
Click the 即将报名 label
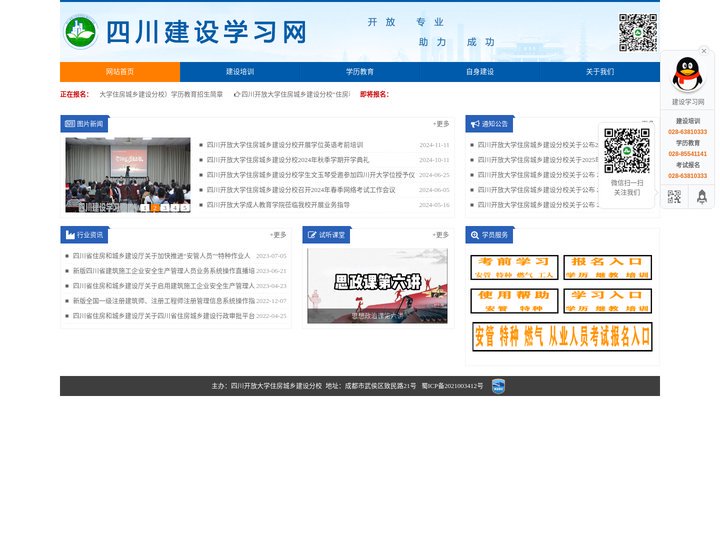pyautogui.click(x=374, y=94)
